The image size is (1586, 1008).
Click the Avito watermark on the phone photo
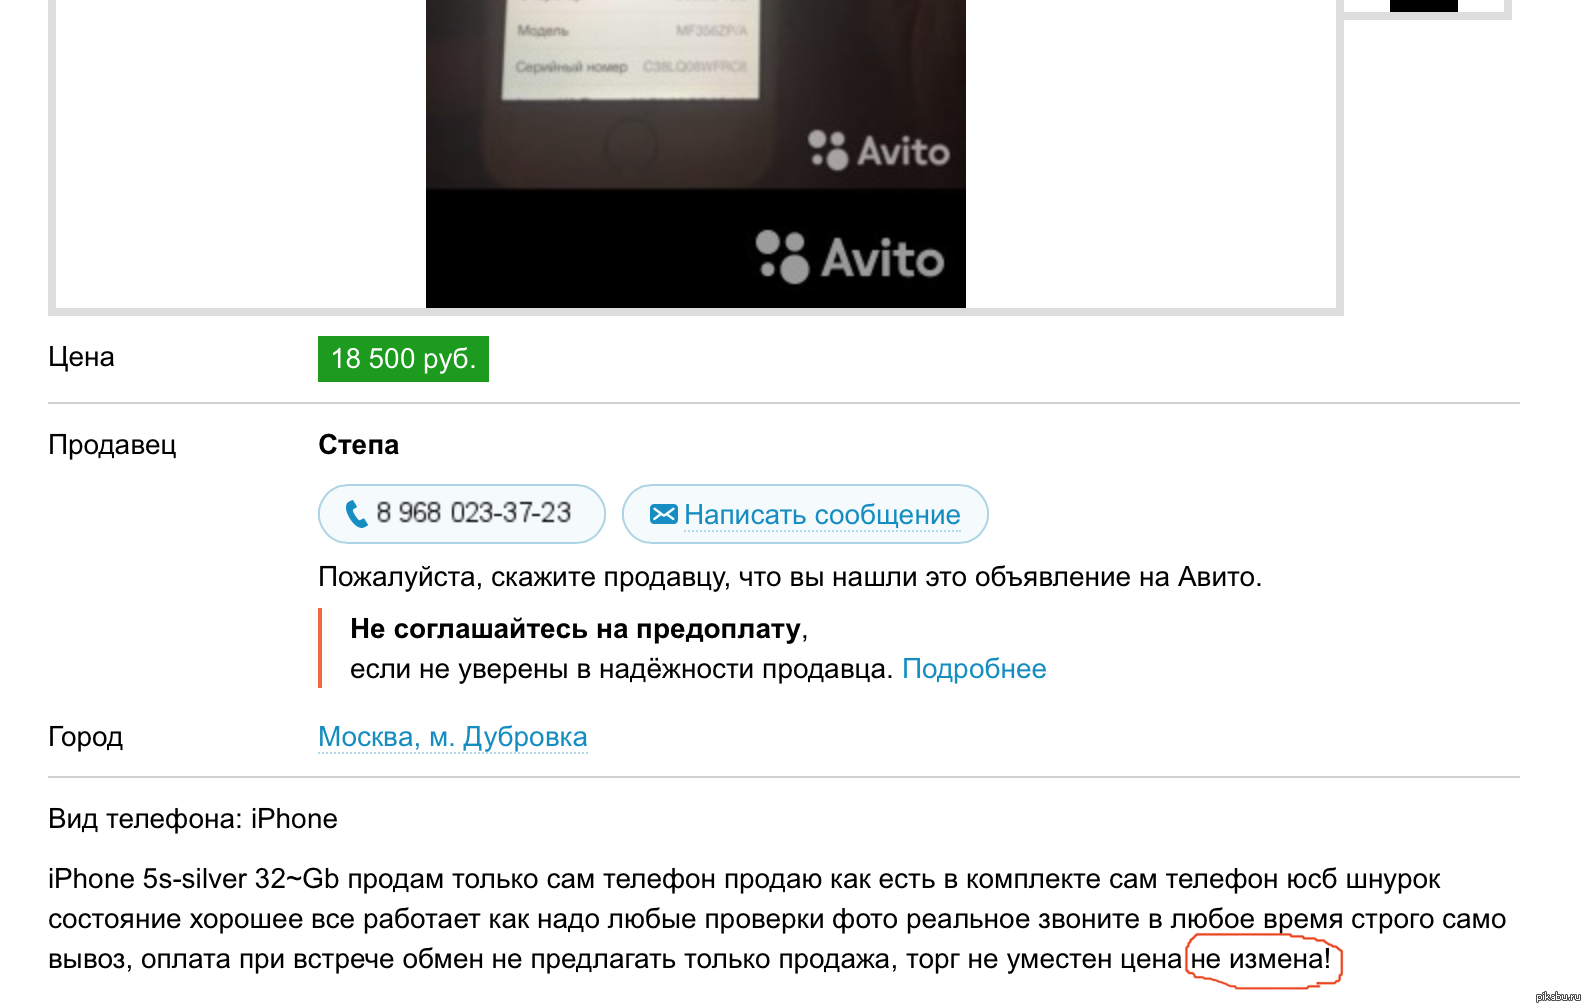(x=879, y=151)
